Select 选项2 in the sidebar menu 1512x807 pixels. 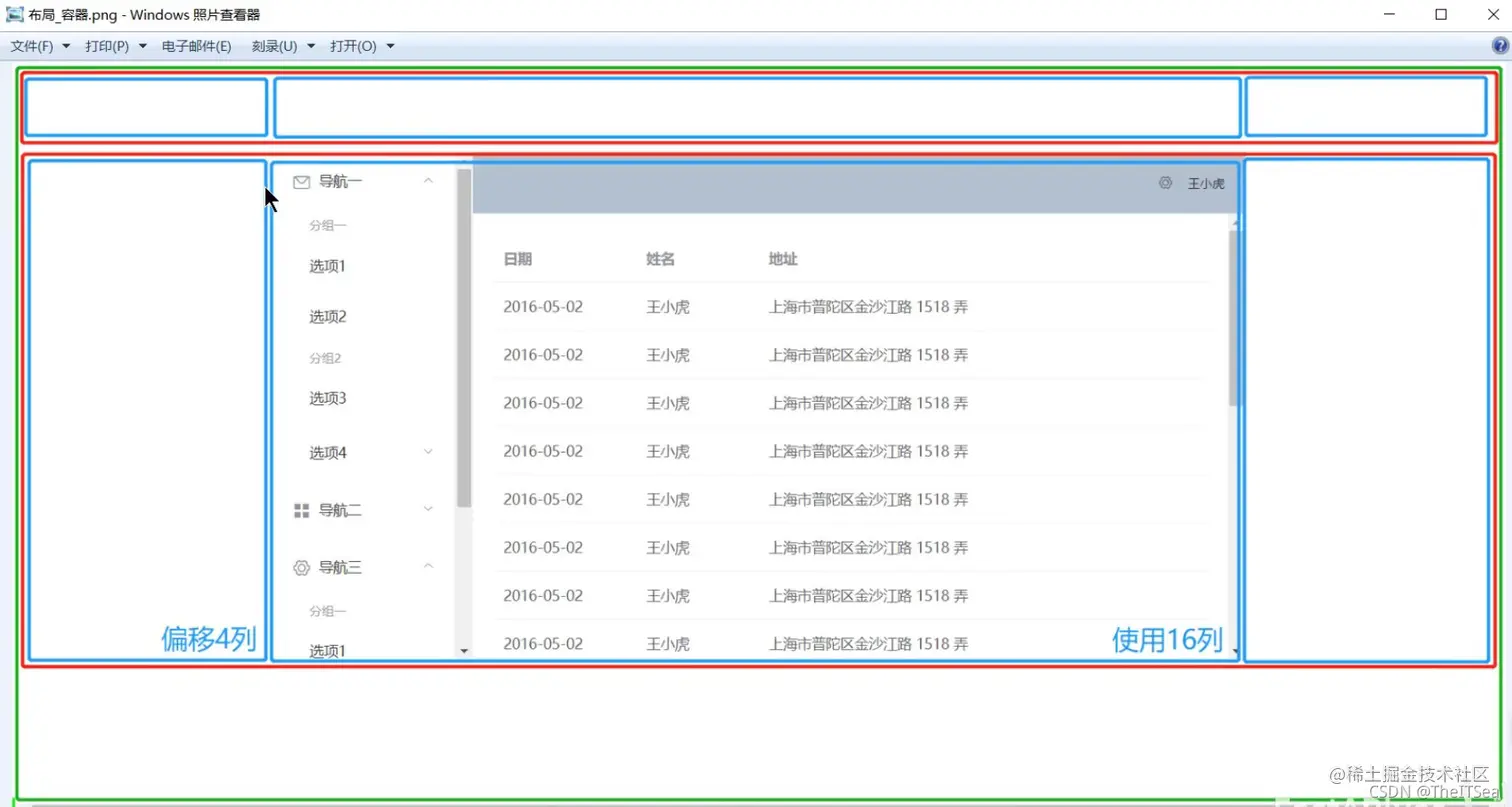click(x=327, y=316)
